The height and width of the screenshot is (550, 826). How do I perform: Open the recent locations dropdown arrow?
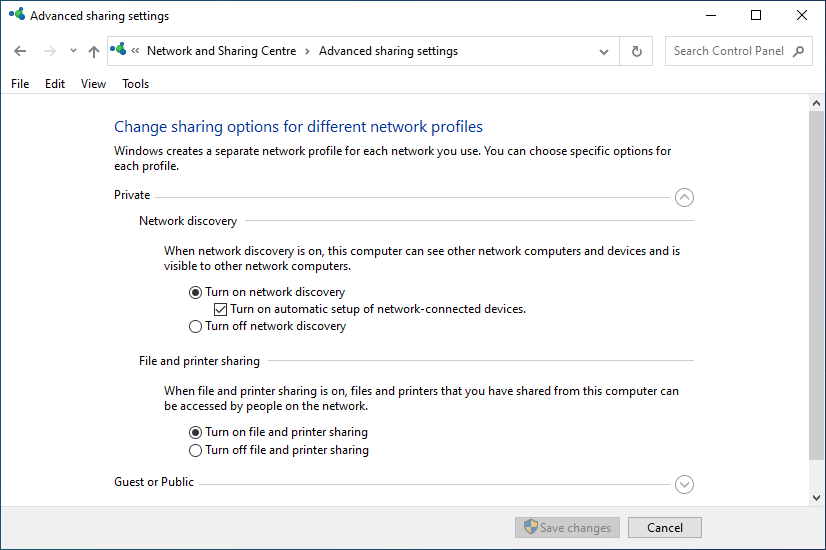[73, 51]
